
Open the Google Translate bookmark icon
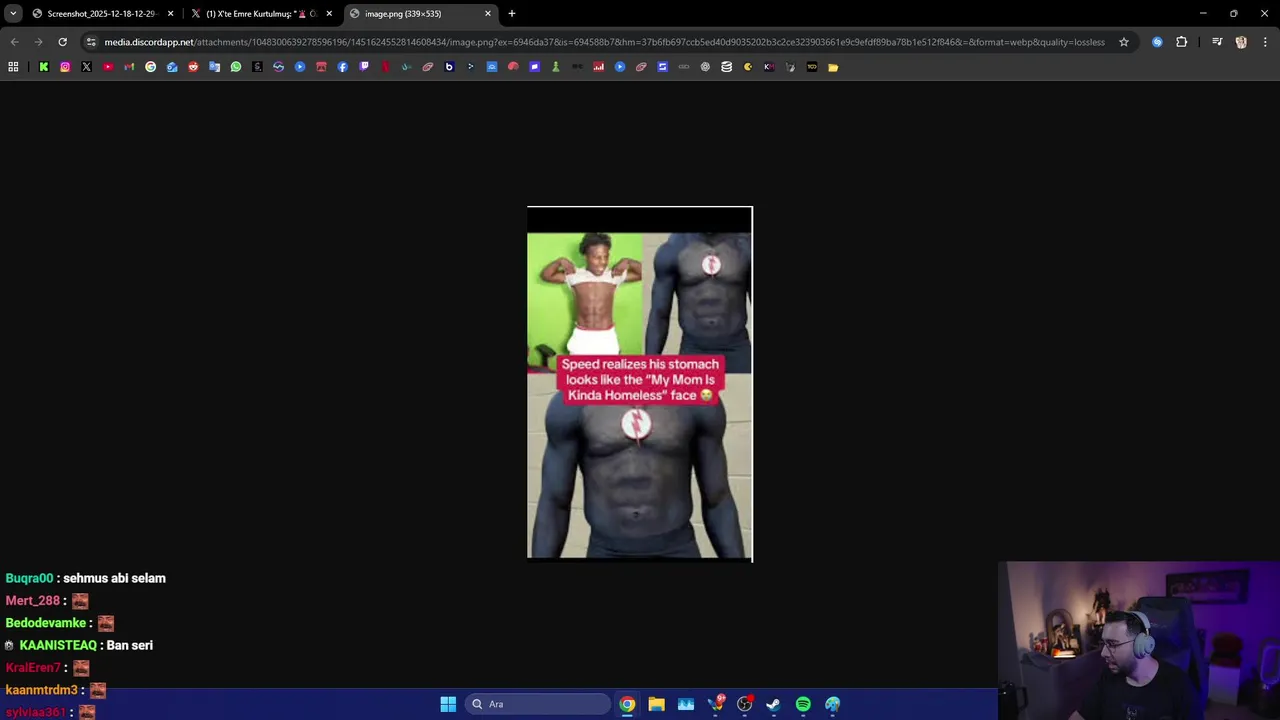[214, 67]
